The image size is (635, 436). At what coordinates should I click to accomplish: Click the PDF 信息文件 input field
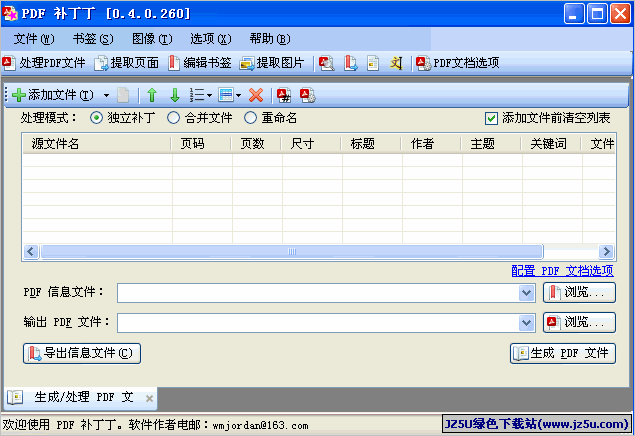(318, 293)
